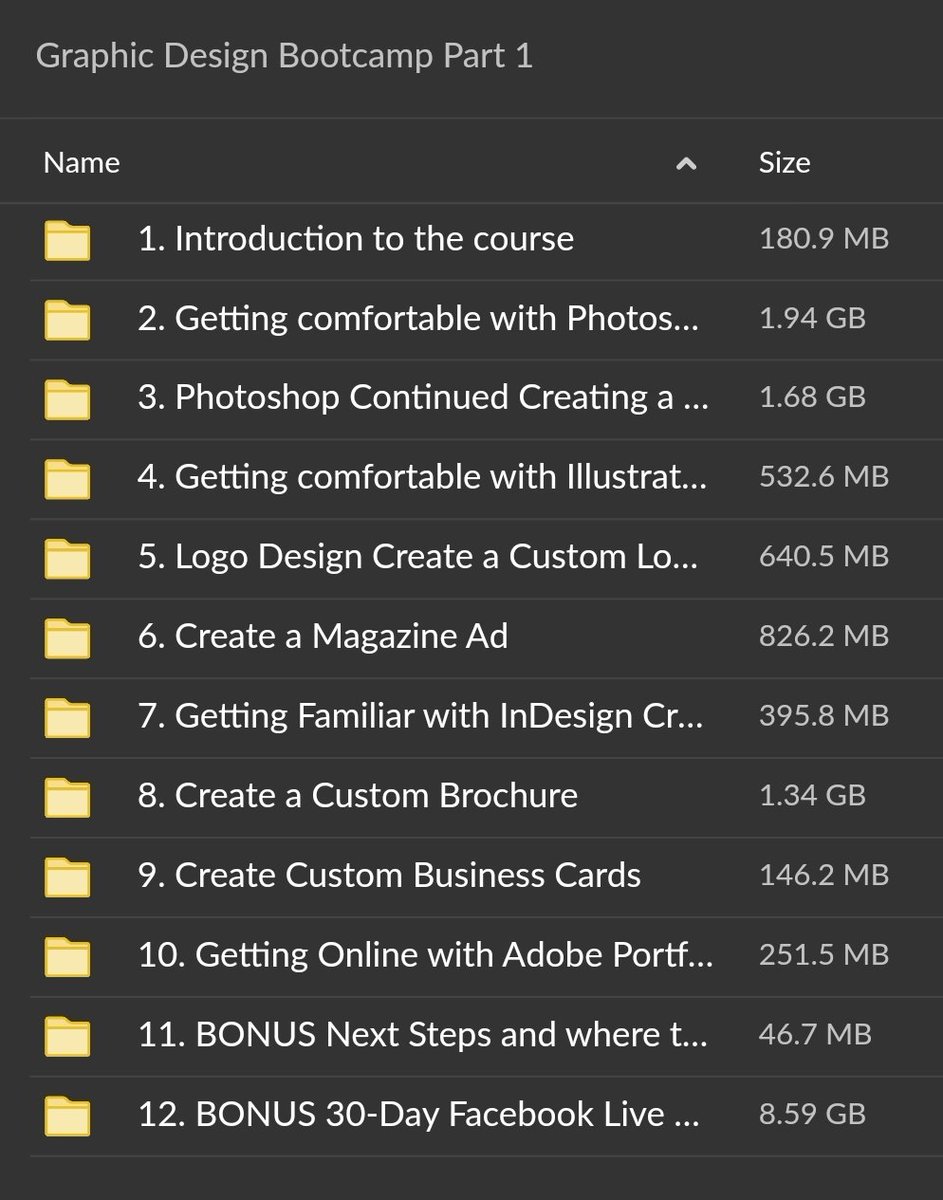943x1200 pixels.
Task: Sort files by the Size column header
Action: pyautogui.click(x=784, y=163)
